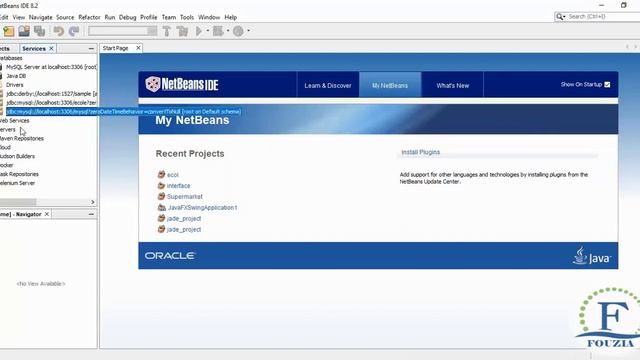The image size is (640, 360).
Task: Close the Services tab
Action: tap(51, 49)
